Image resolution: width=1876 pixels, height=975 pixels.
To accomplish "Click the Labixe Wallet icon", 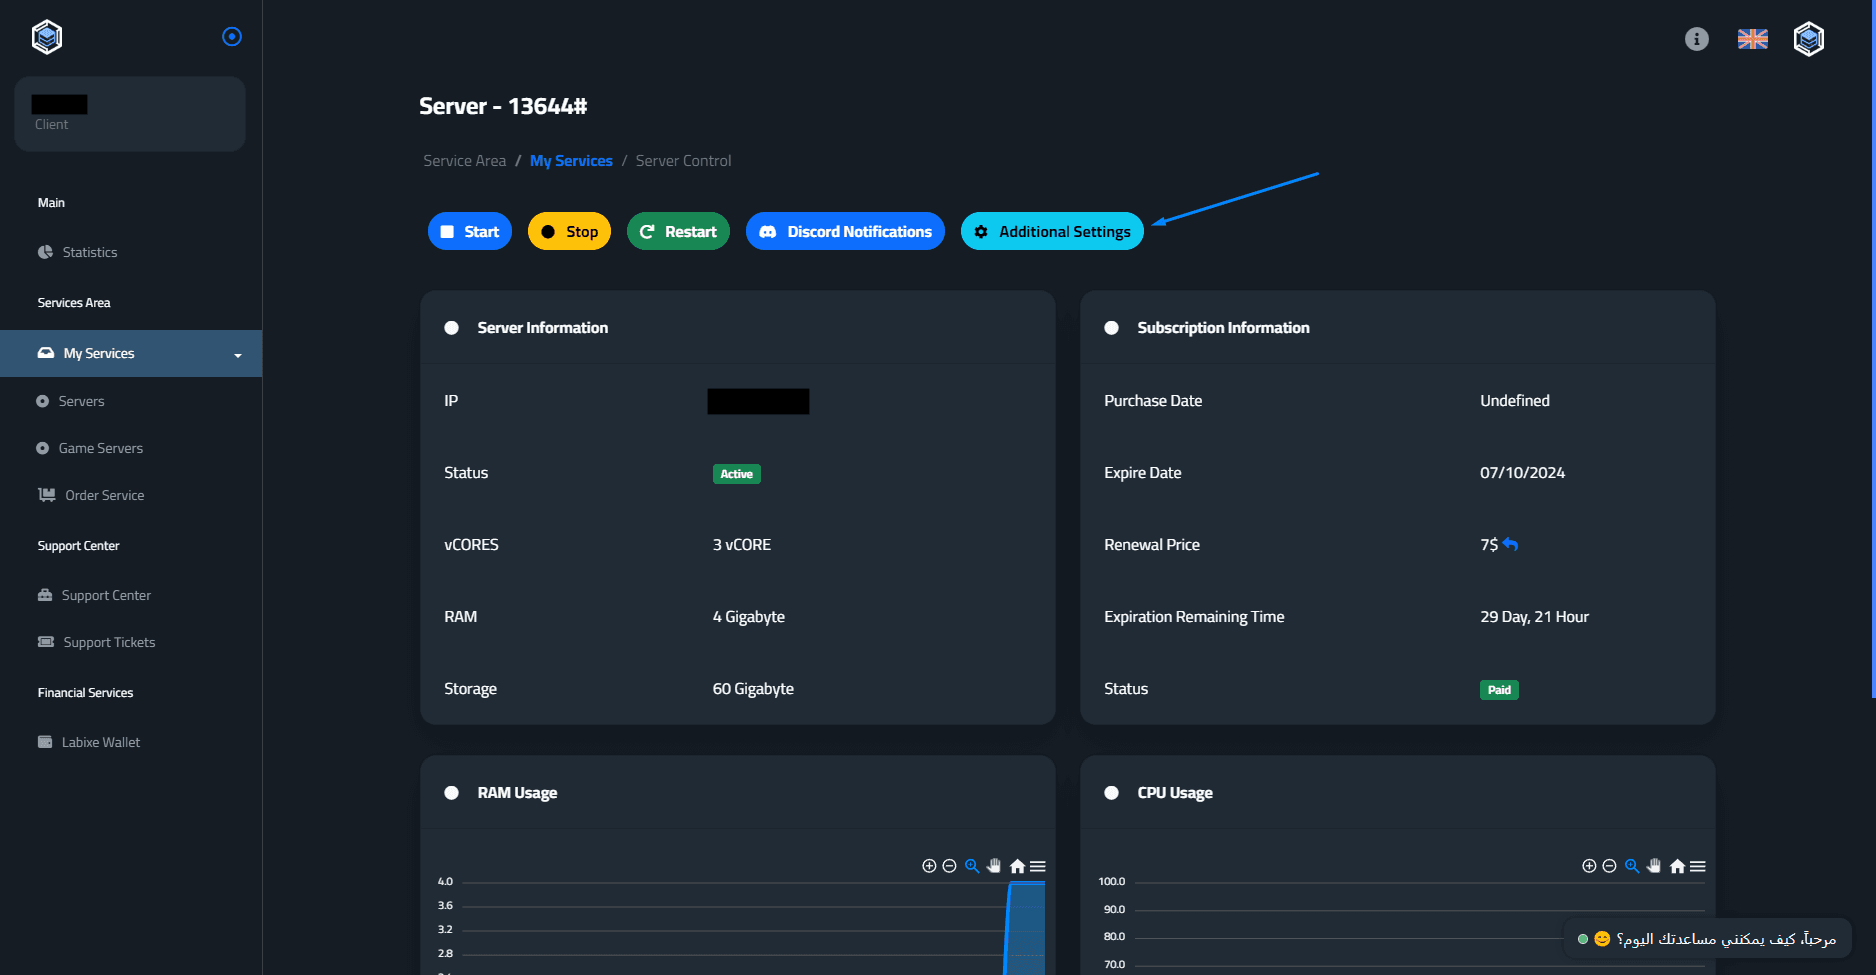I will coord(45,742).
